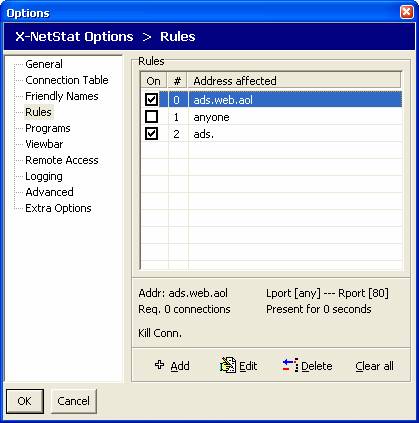The image size is (419, 423).
Task: Select Connection Table in the tree
Action: pos(67,80)
